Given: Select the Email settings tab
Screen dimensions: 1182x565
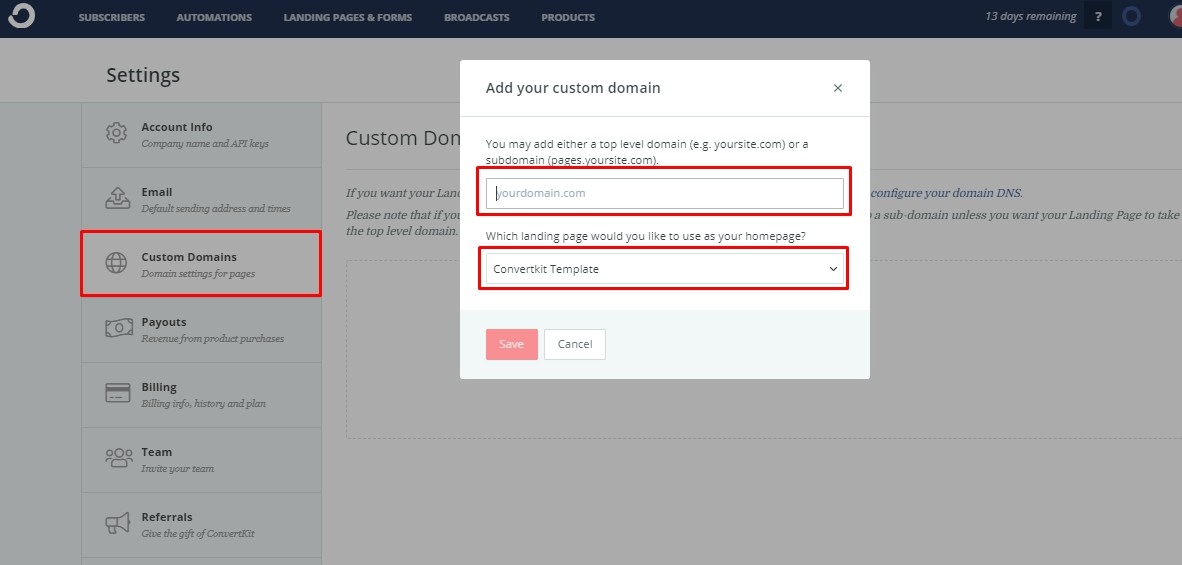Looking at the screenshot, I should click(x=201, y=200).
